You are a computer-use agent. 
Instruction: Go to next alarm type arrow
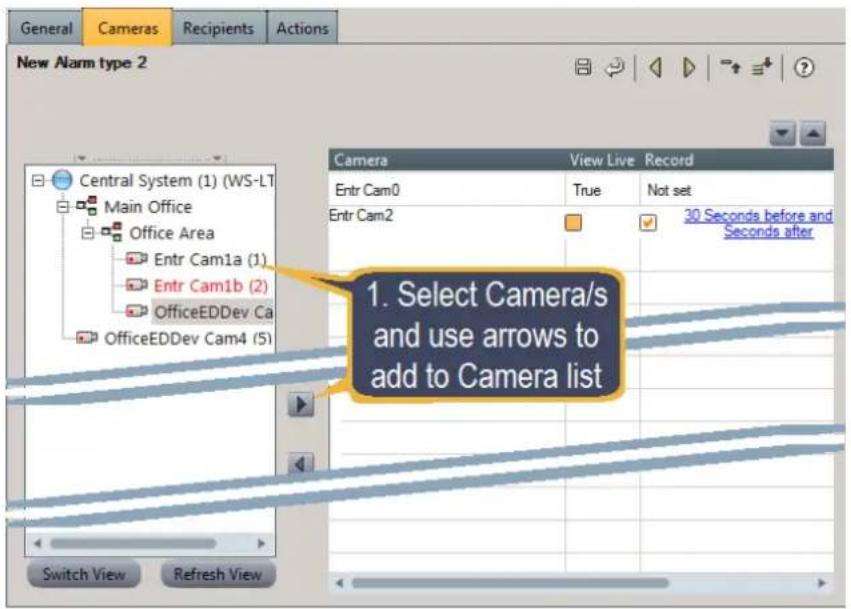pyautogui.click(x=688, y=68)
